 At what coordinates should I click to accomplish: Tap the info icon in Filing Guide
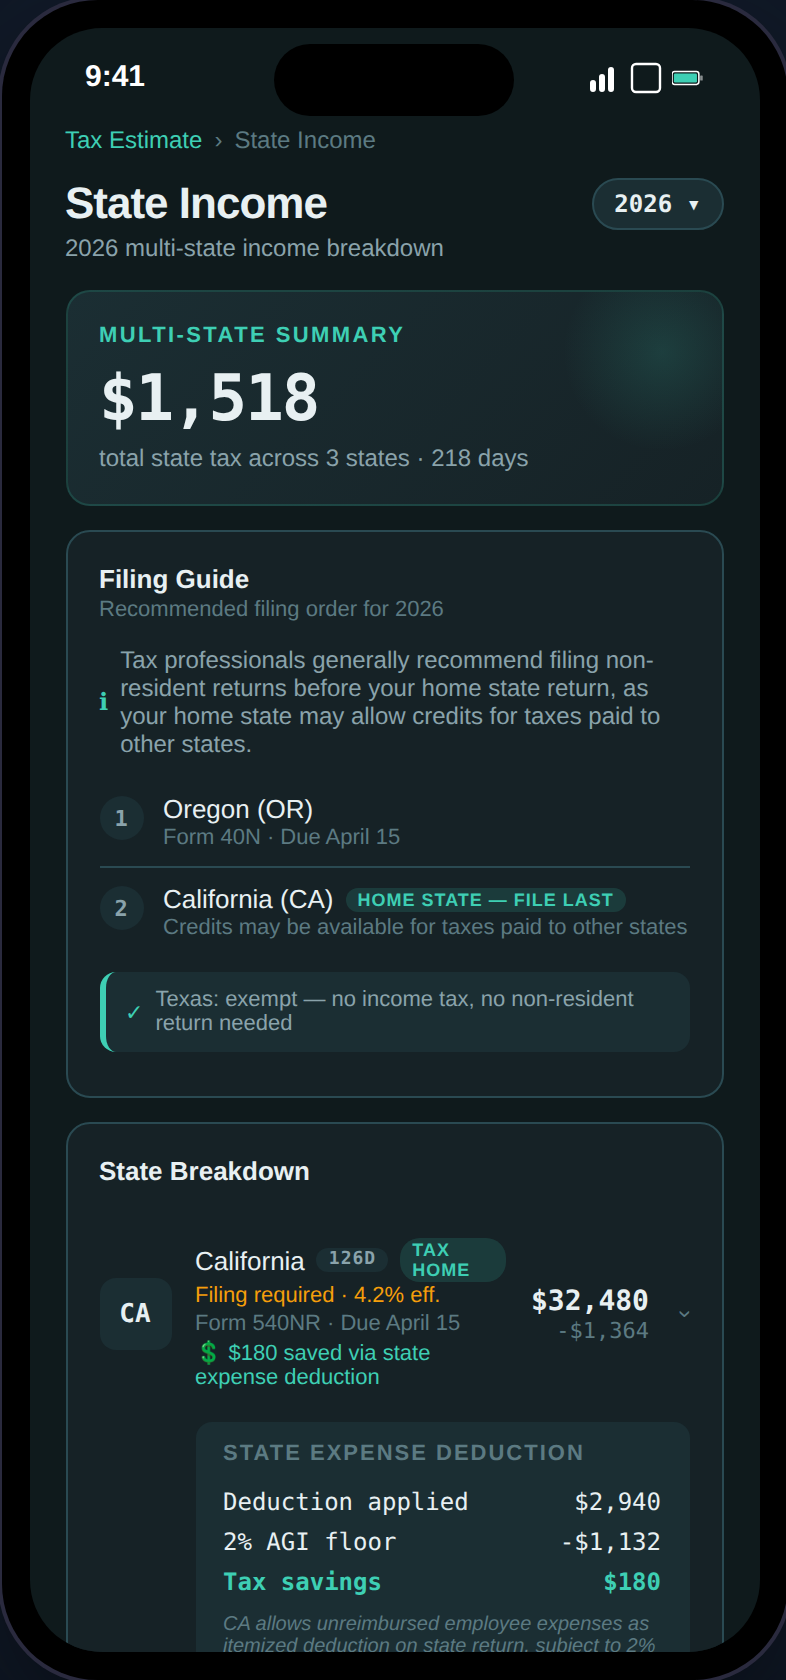(103, 701)
